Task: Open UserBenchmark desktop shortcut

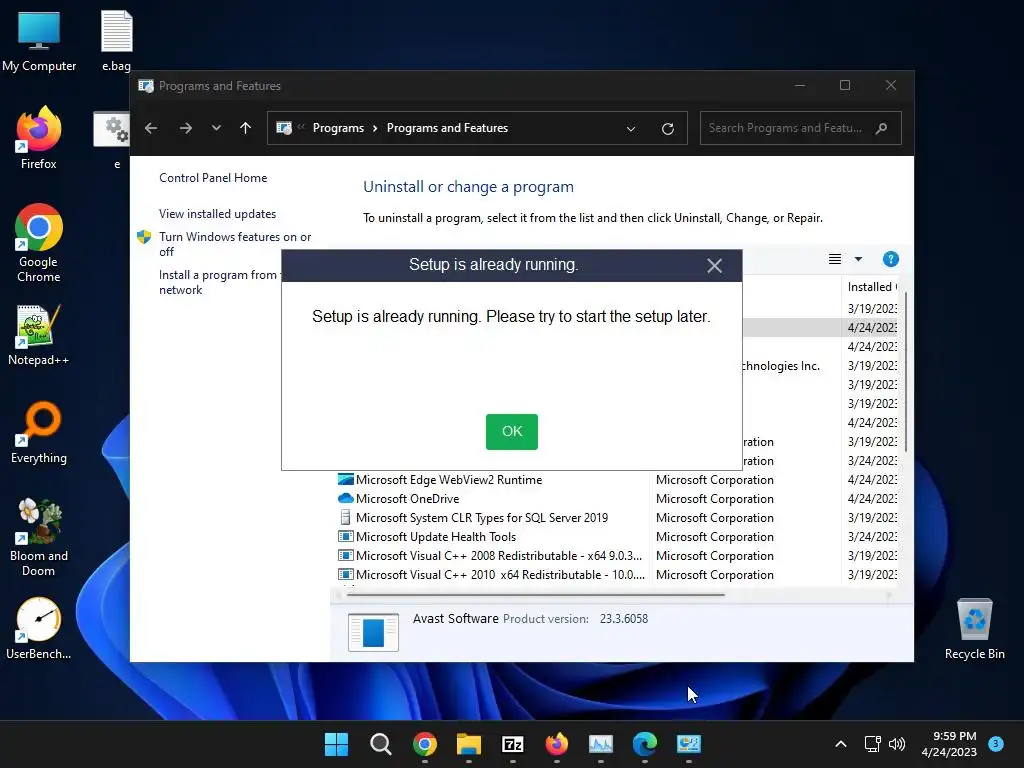Action: pos(39,629)
